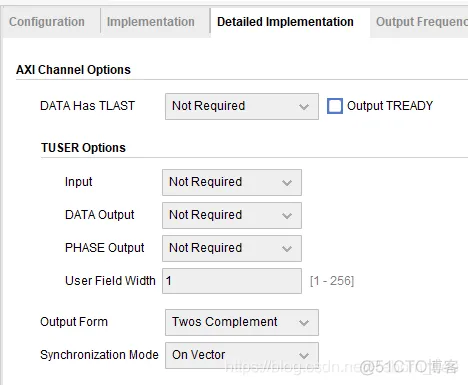Screen dimensions: 468x385
Task: Open the Synchronization Mode dropdown
Action: (x=242, y=355)
